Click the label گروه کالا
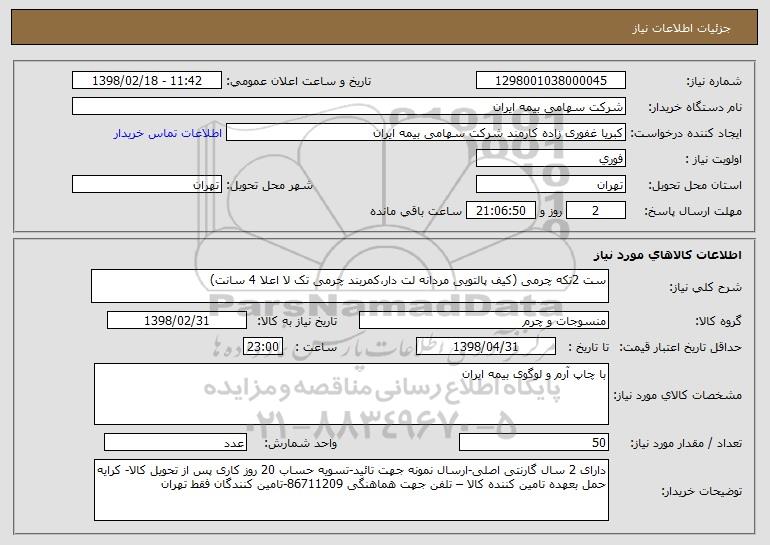The image size is (770, 545). tap(718, 321)
